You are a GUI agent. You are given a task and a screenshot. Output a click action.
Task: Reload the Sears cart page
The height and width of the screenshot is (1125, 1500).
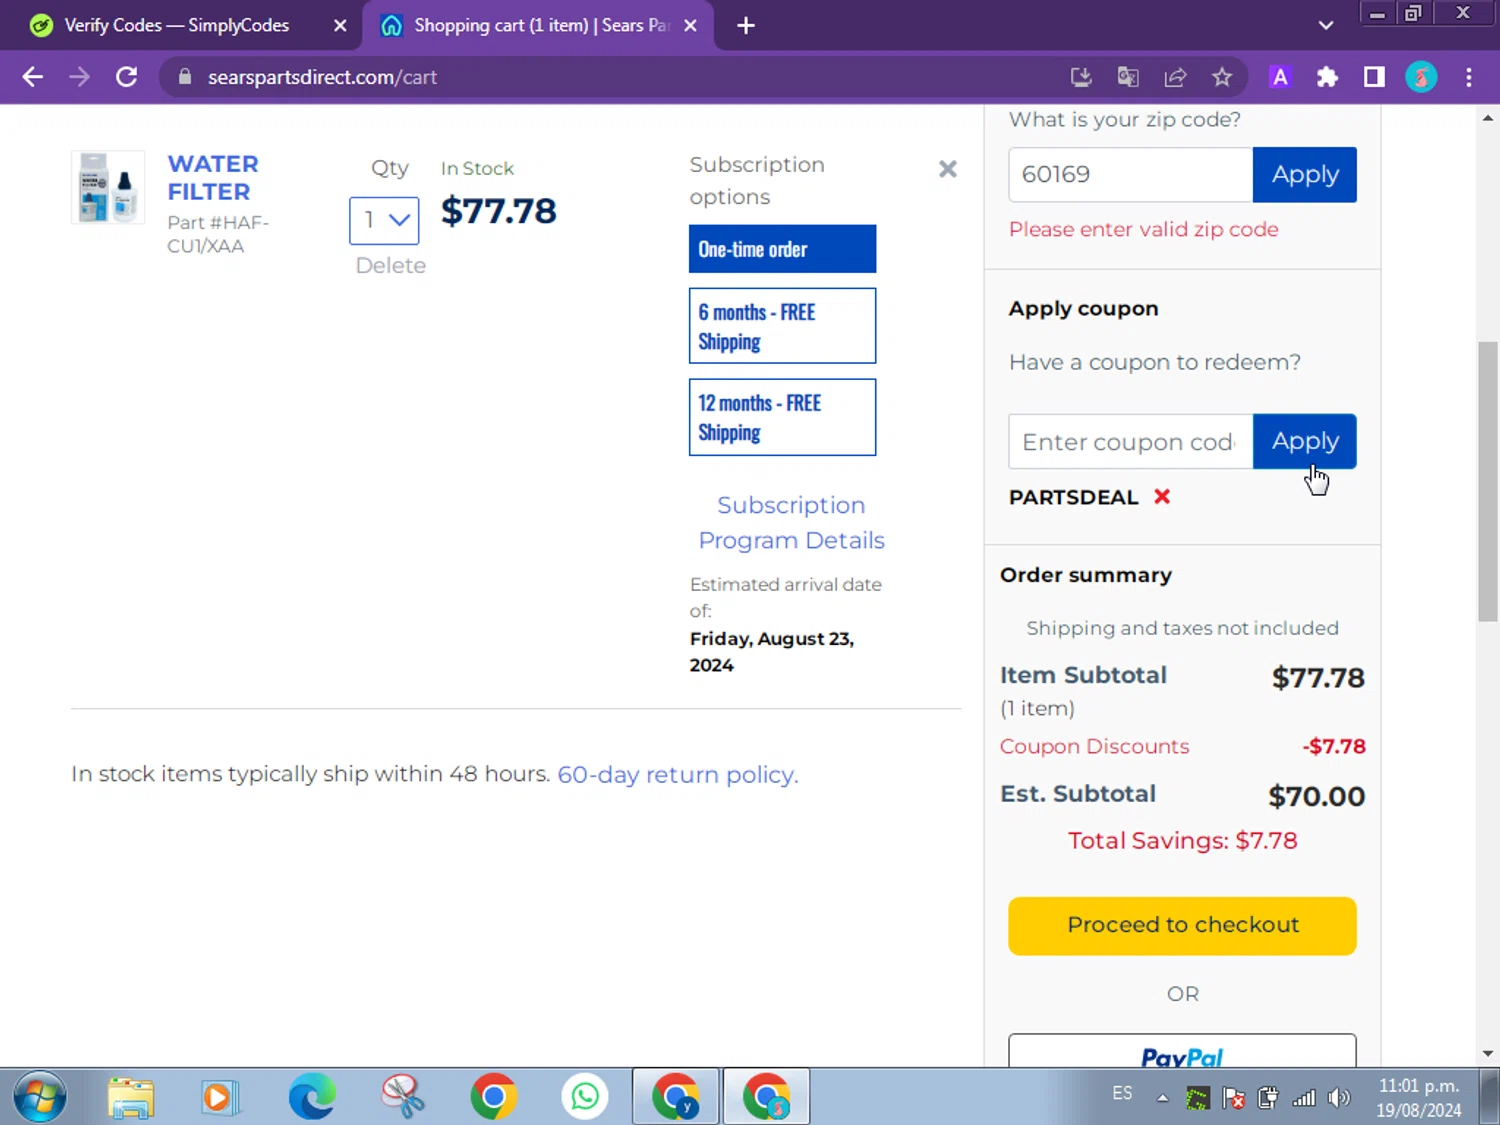[x=126, y=77]
